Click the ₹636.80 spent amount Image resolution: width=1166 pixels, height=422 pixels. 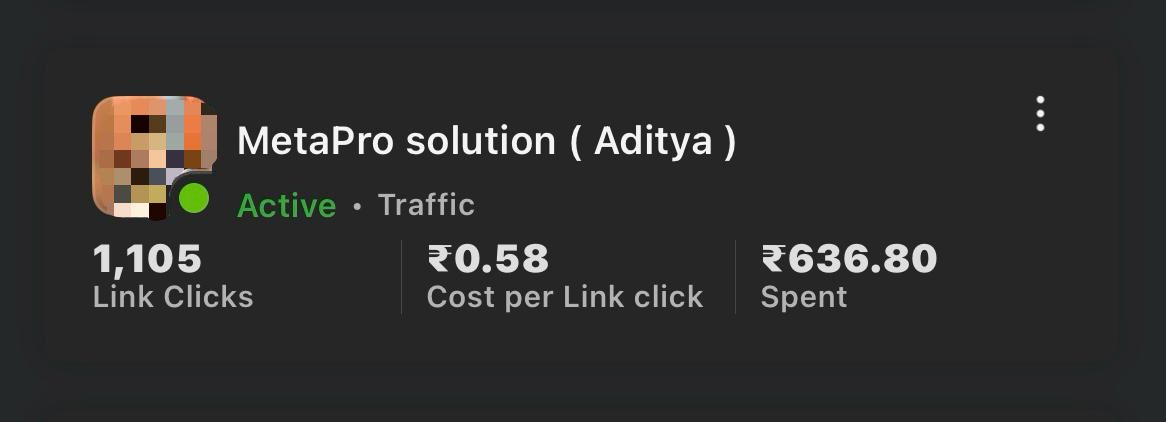[x=848, y=259]
